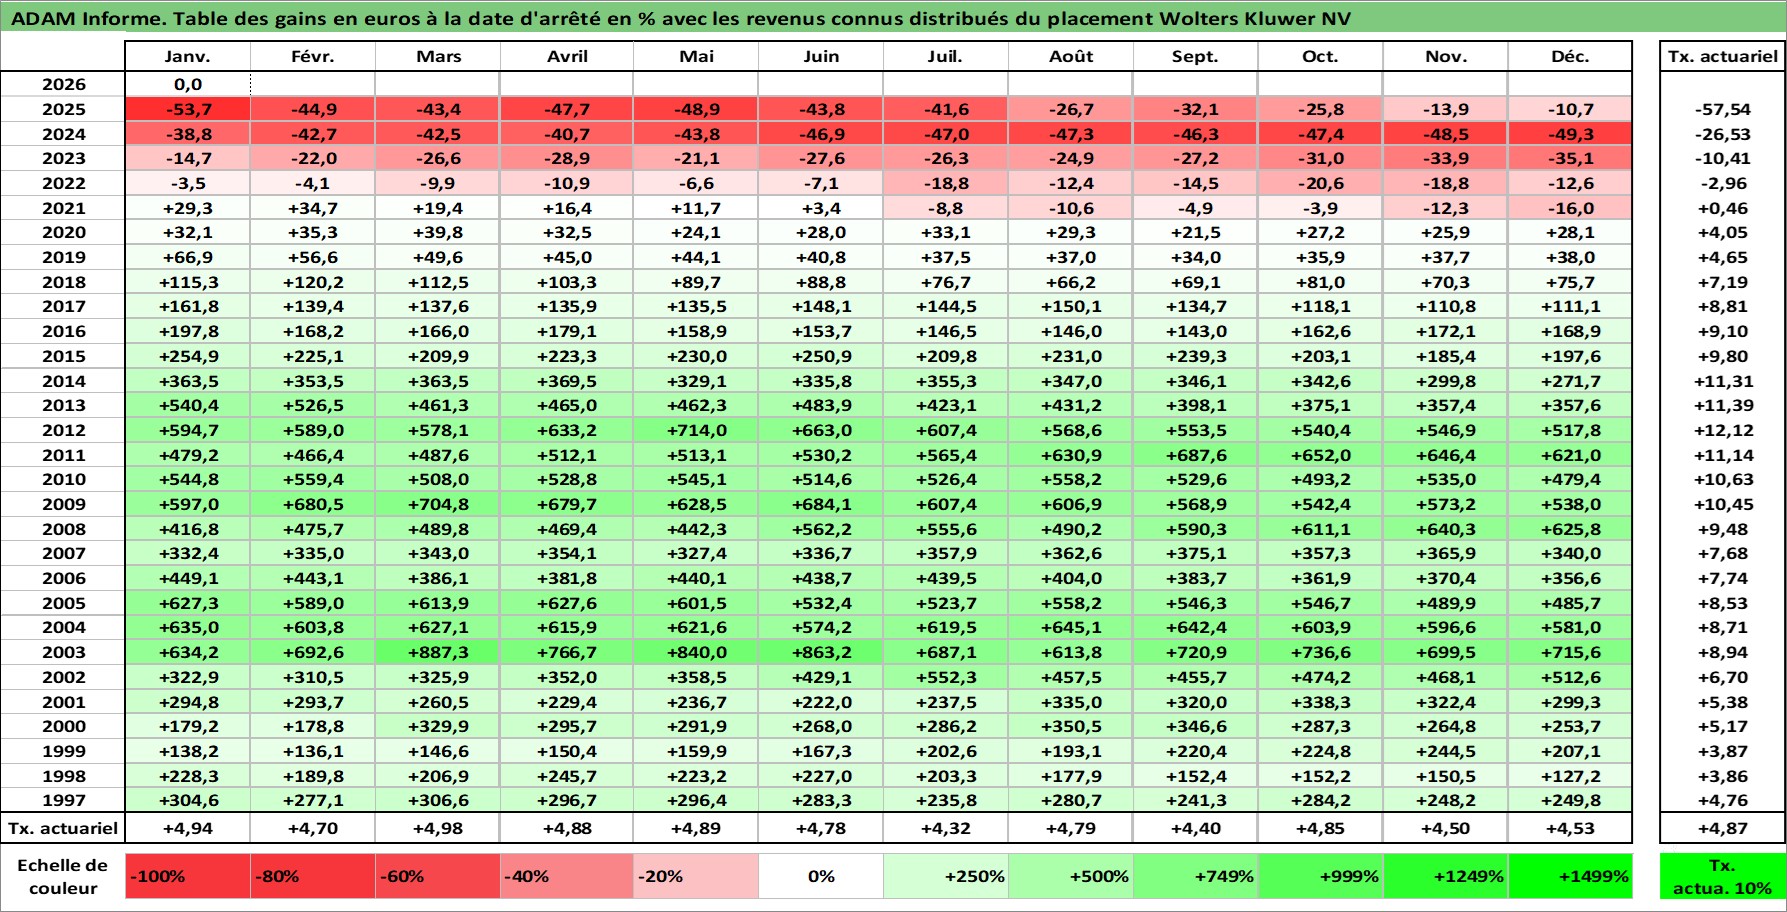Select the -100% red color scale swatch

tap(188, 876)
